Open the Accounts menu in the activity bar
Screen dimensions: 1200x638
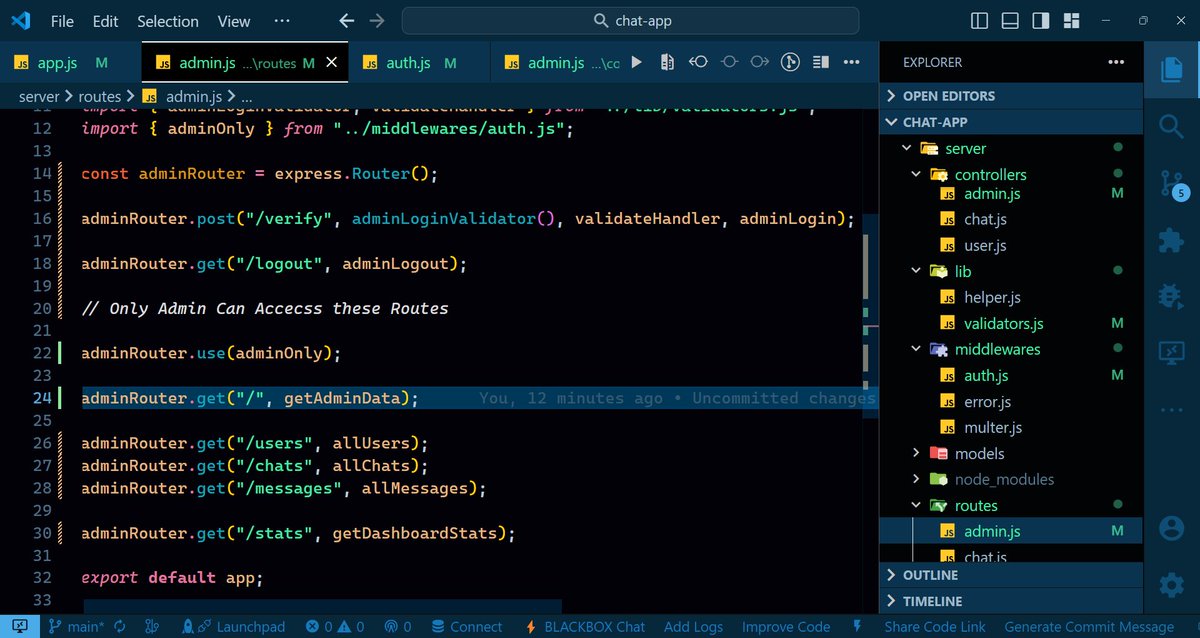click(x=1171, y=527)
